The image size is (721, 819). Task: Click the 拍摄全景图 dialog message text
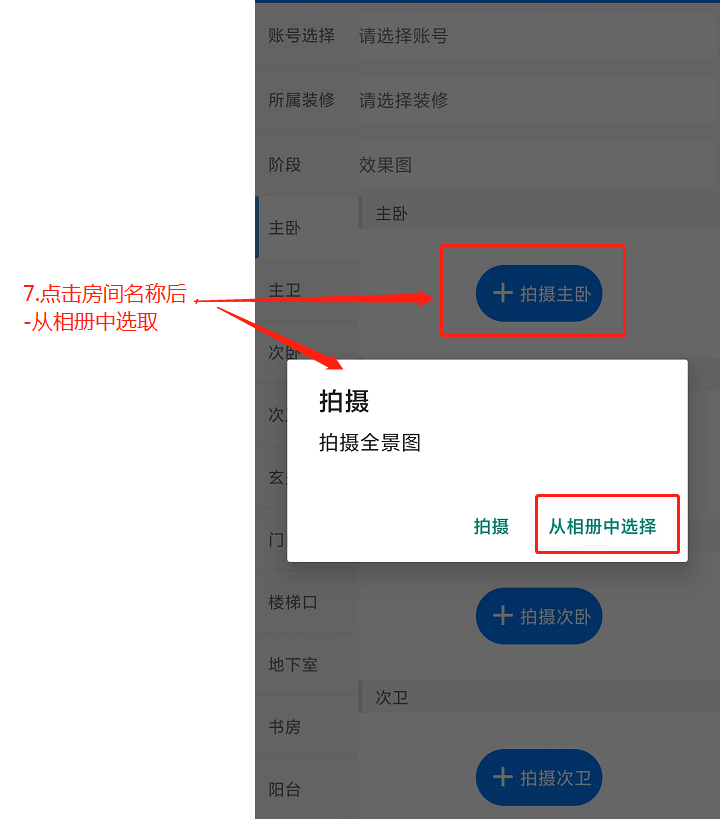(370, 442)
